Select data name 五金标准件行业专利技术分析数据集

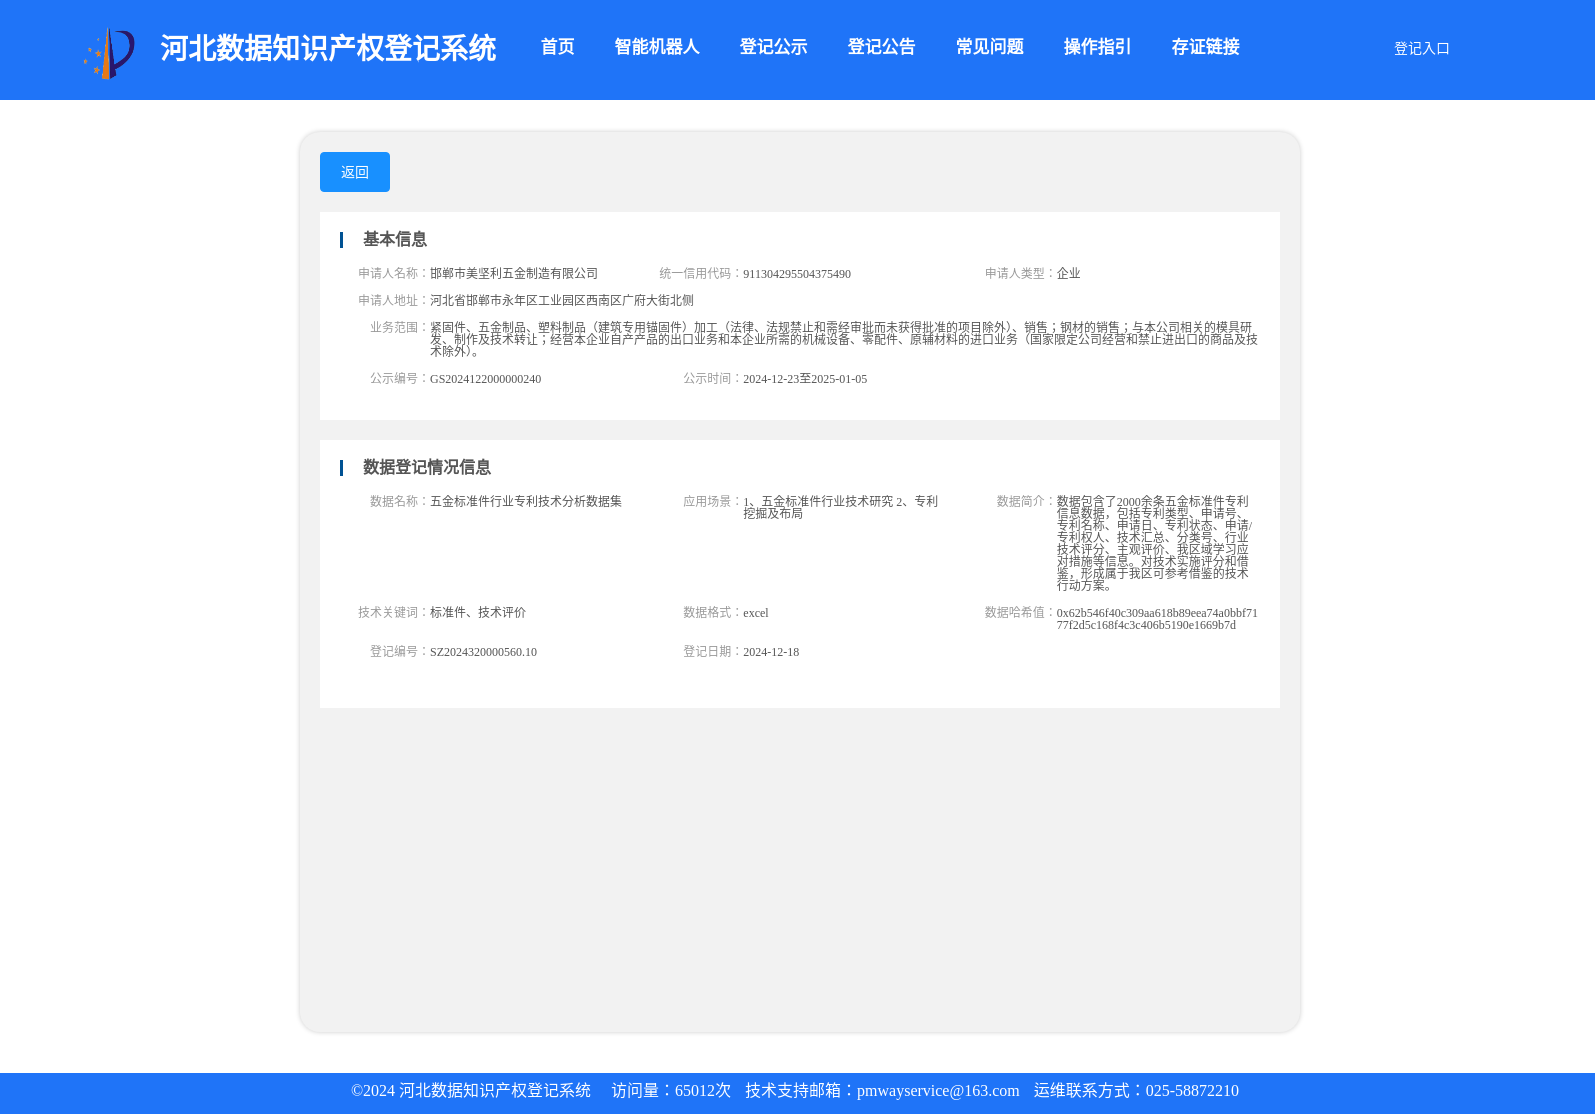526,502
